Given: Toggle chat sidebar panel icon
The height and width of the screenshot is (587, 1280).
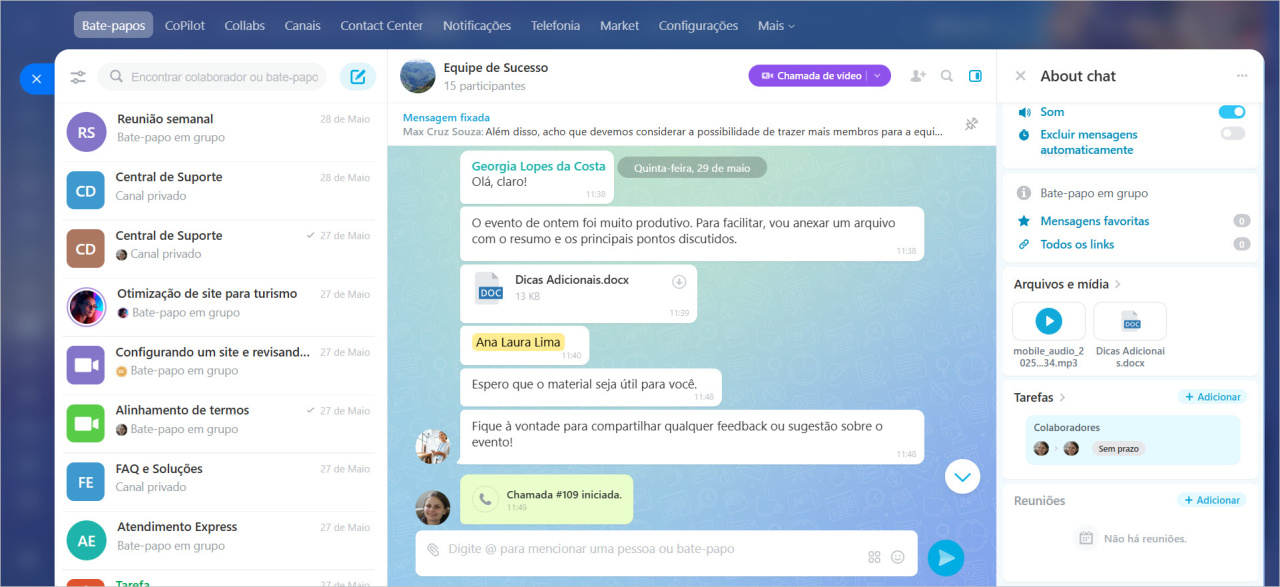Looking at the screenshot, I should (976, 76).
